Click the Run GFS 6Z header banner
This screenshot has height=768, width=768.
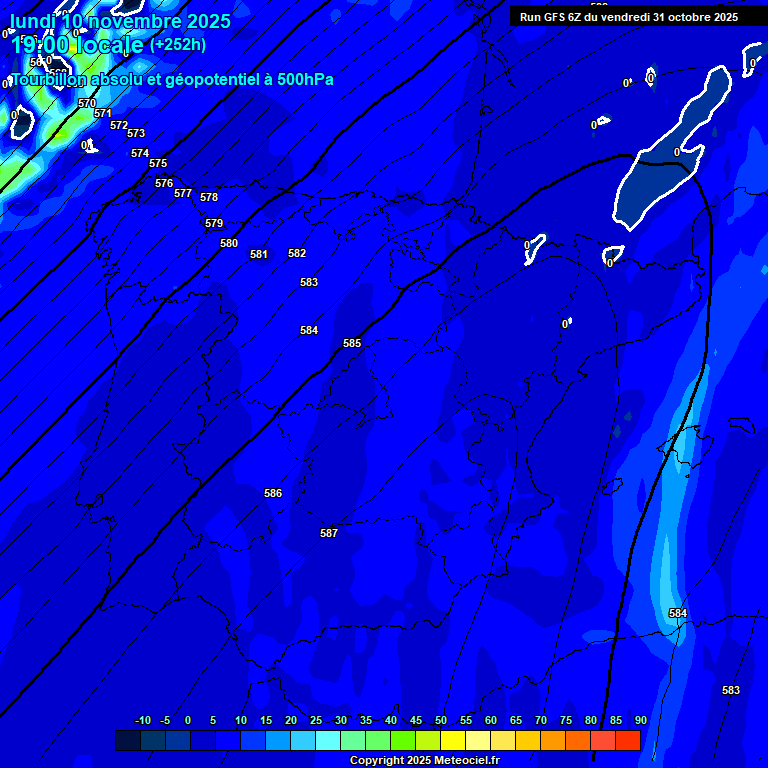click(x=628, y=17)
